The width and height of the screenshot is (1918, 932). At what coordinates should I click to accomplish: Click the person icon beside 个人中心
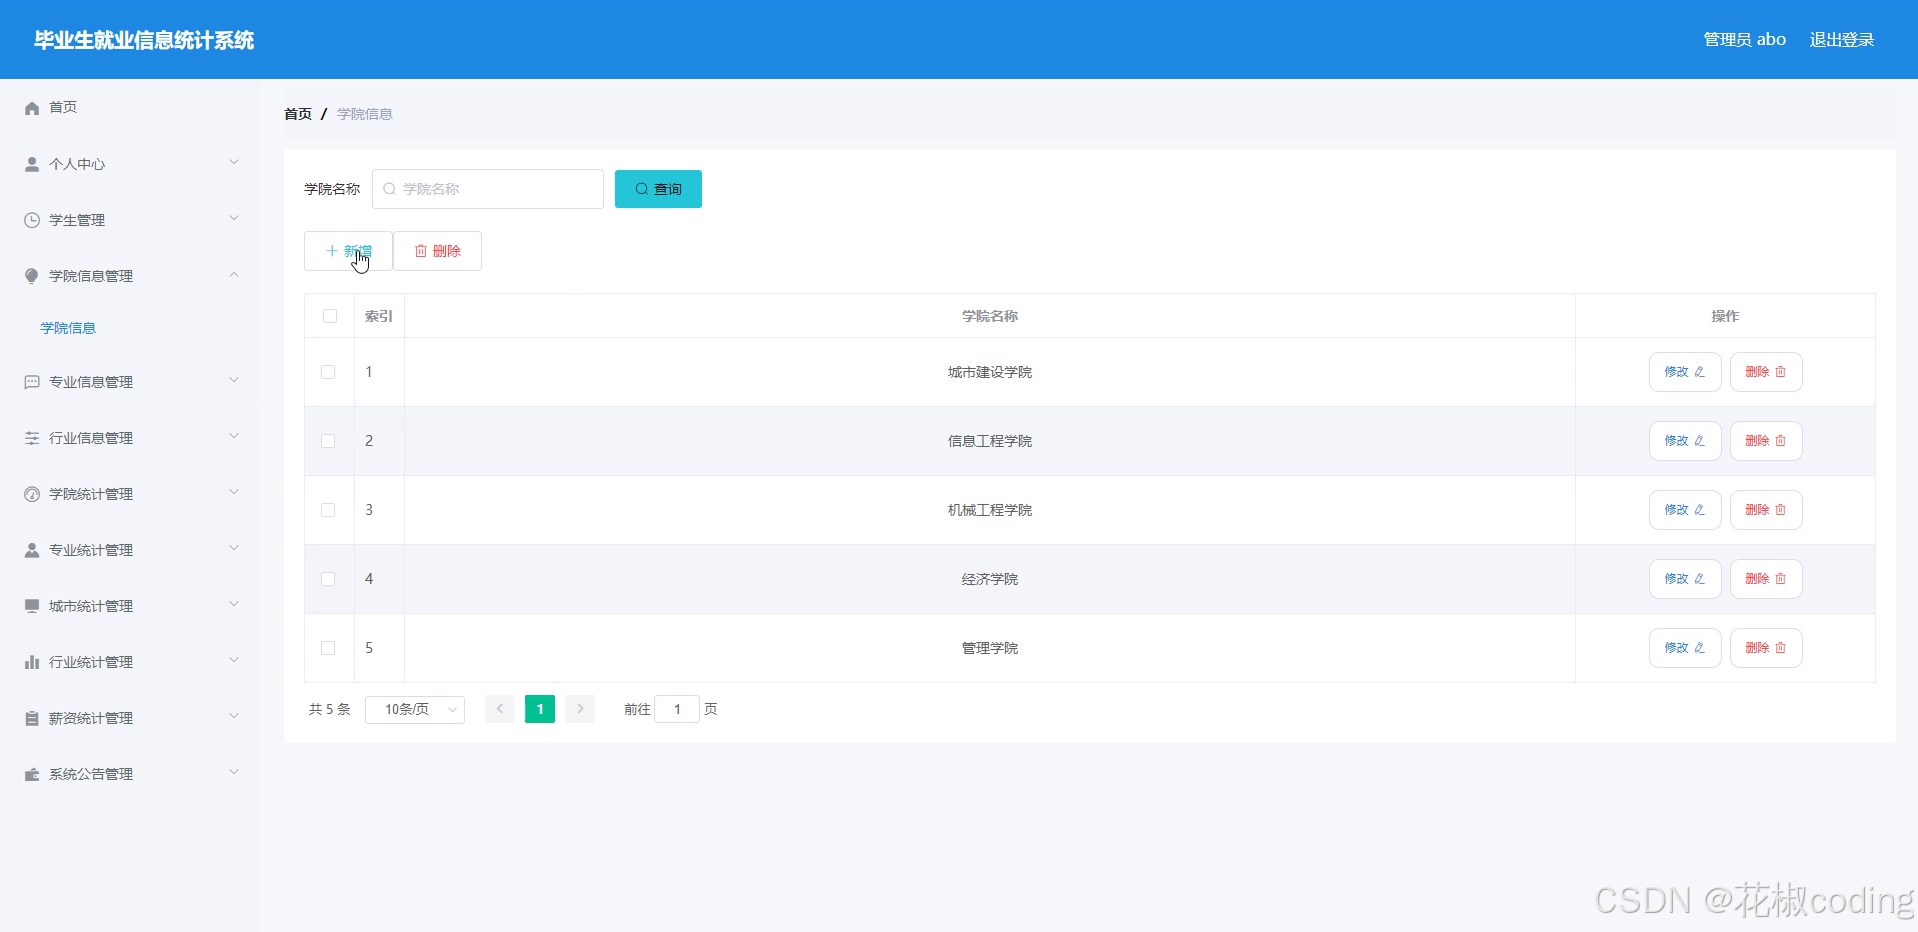pos(32,164)
